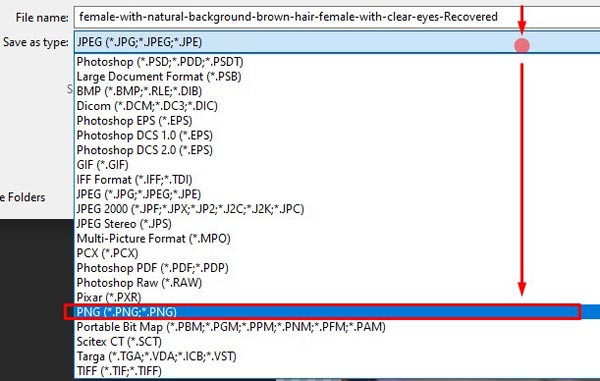600x381 pixels.
Task: Select Large Document Format (*.PSB)
Action: tap(337, 77)
